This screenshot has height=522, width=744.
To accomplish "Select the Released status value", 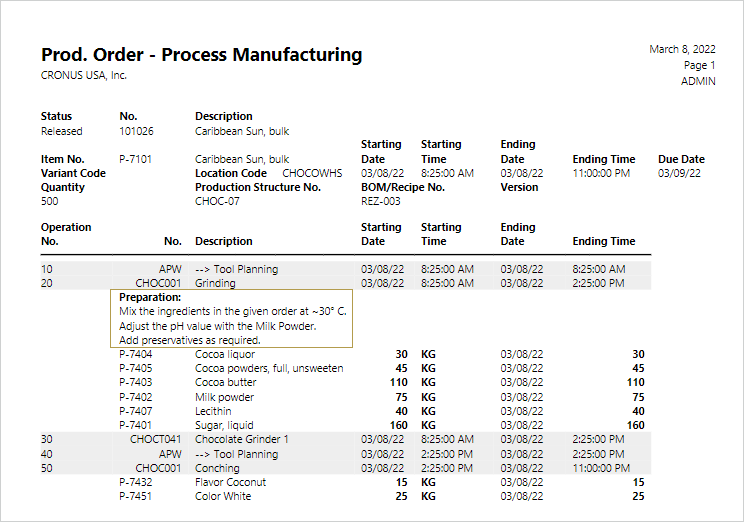I will (x=62, y=131).
